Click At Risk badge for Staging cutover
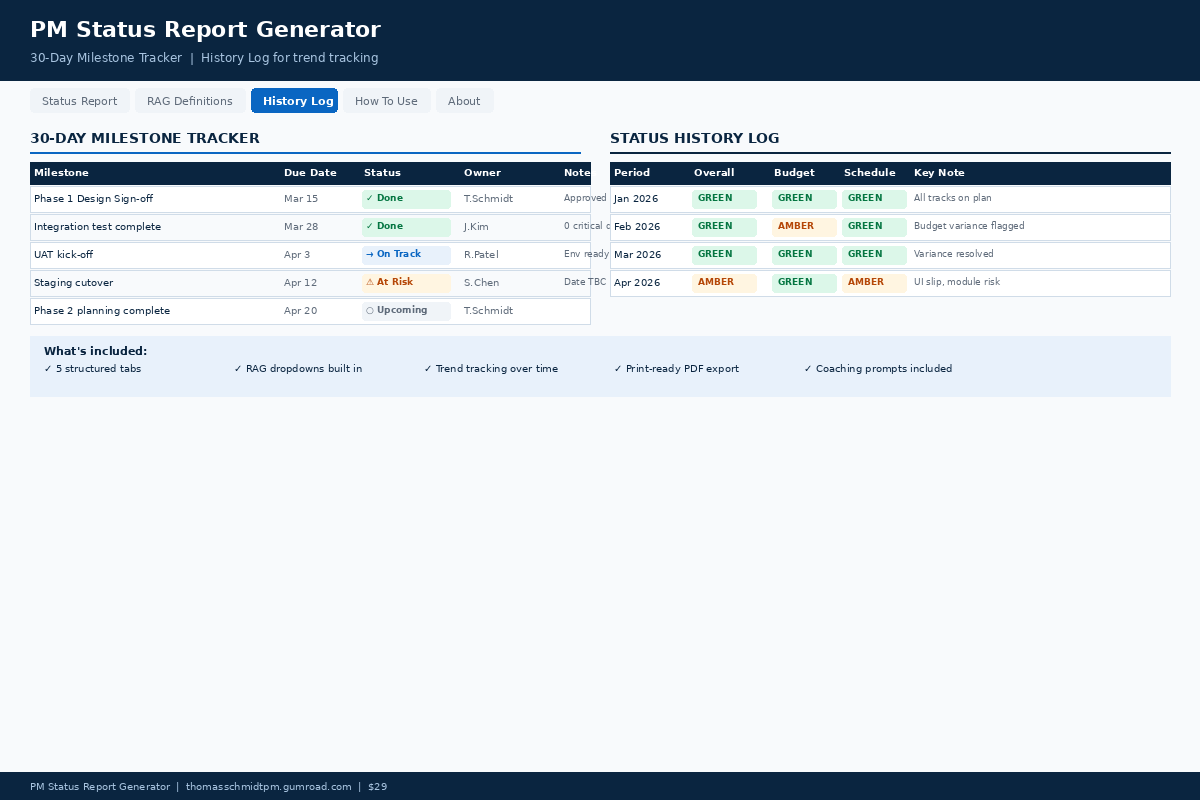This screenshot has width=1200, height=800. click(x=406, y=283)
